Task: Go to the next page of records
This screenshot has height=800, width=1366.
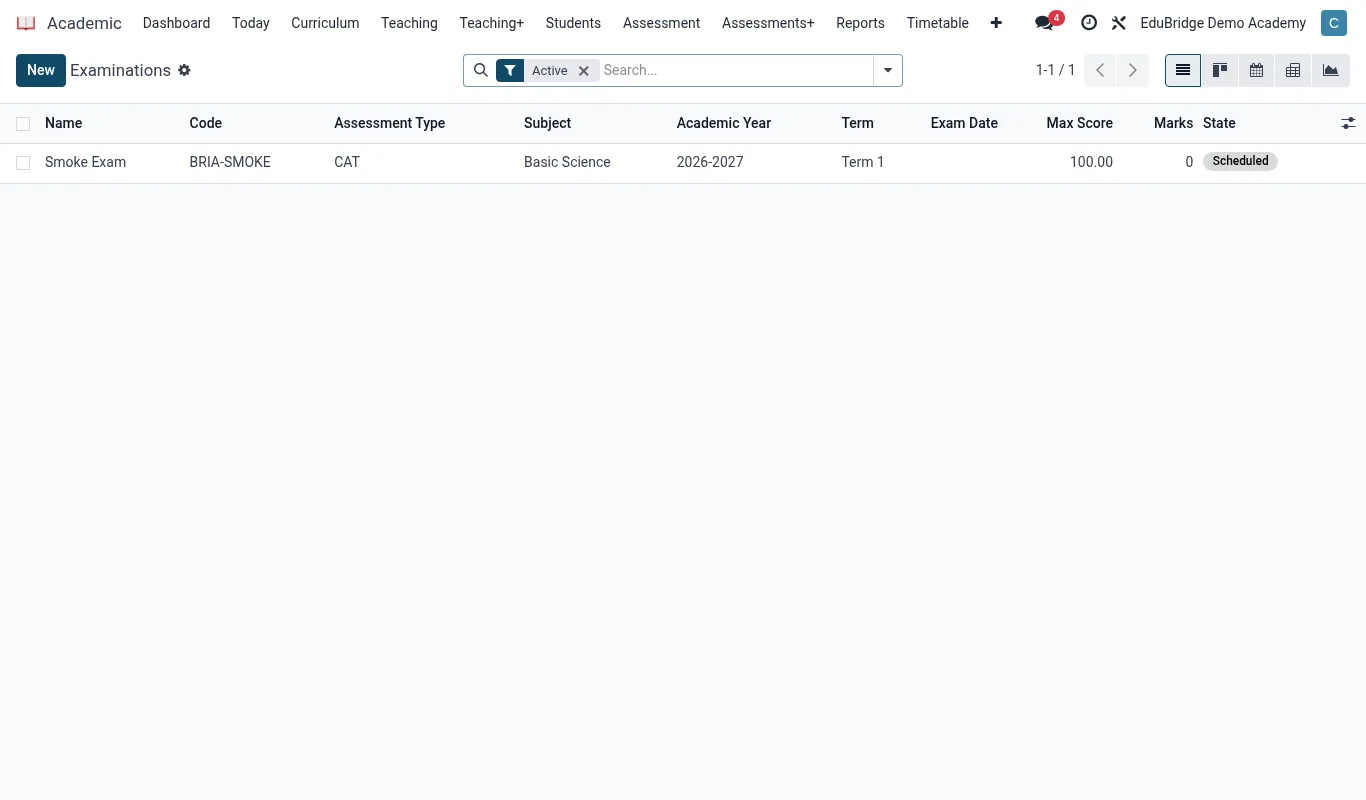Action: pos(1132,70)
